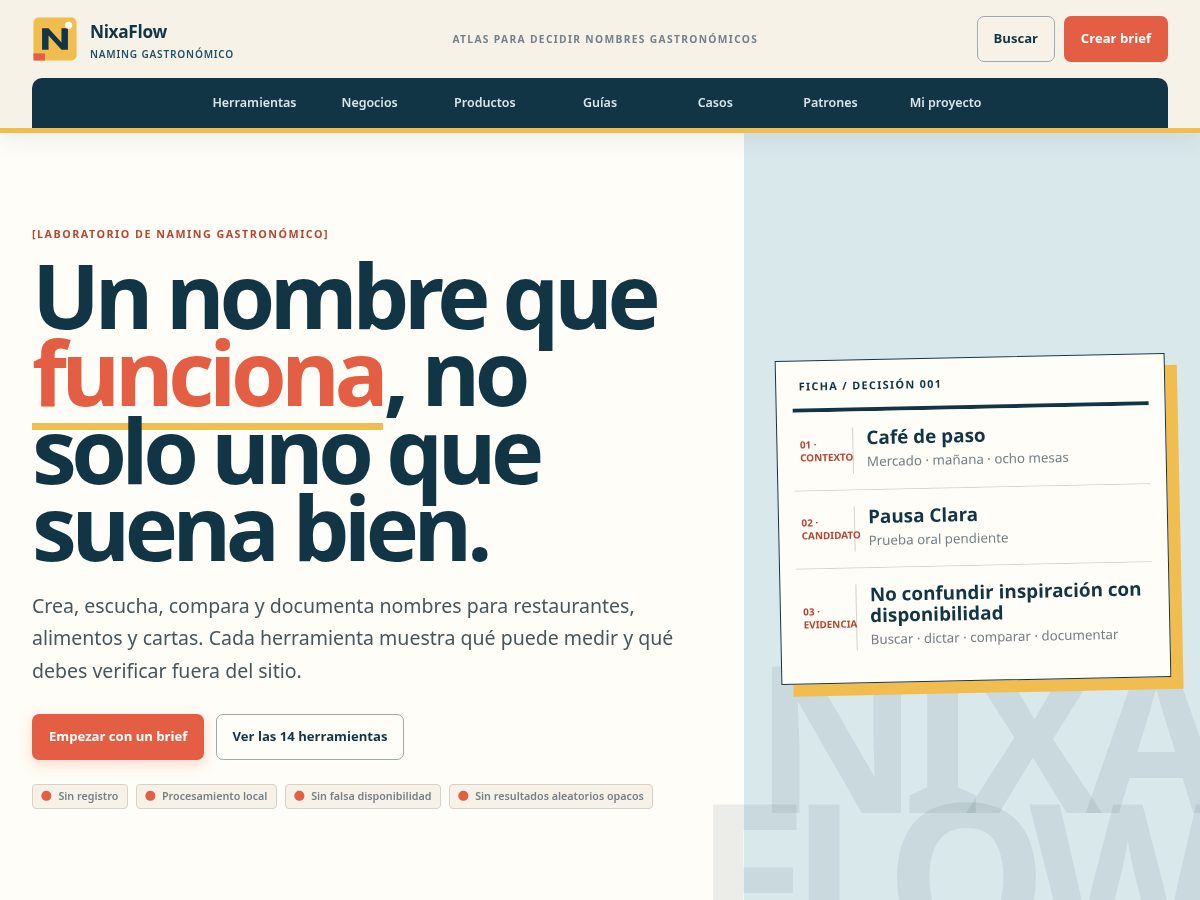Click the Procesamiento local badge
Image resolution: width=1200 pixels, height=900 pixels.
click(206, 796)
